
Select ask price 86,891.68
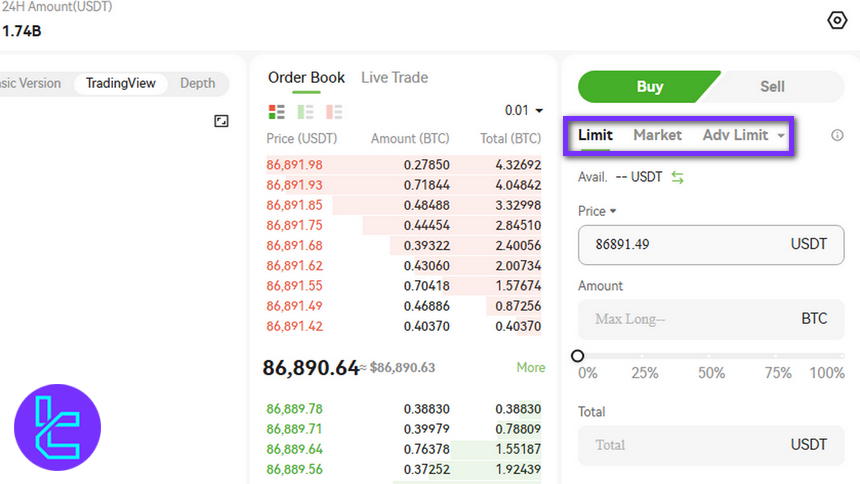pyautogui.click(x=295, y=245)
